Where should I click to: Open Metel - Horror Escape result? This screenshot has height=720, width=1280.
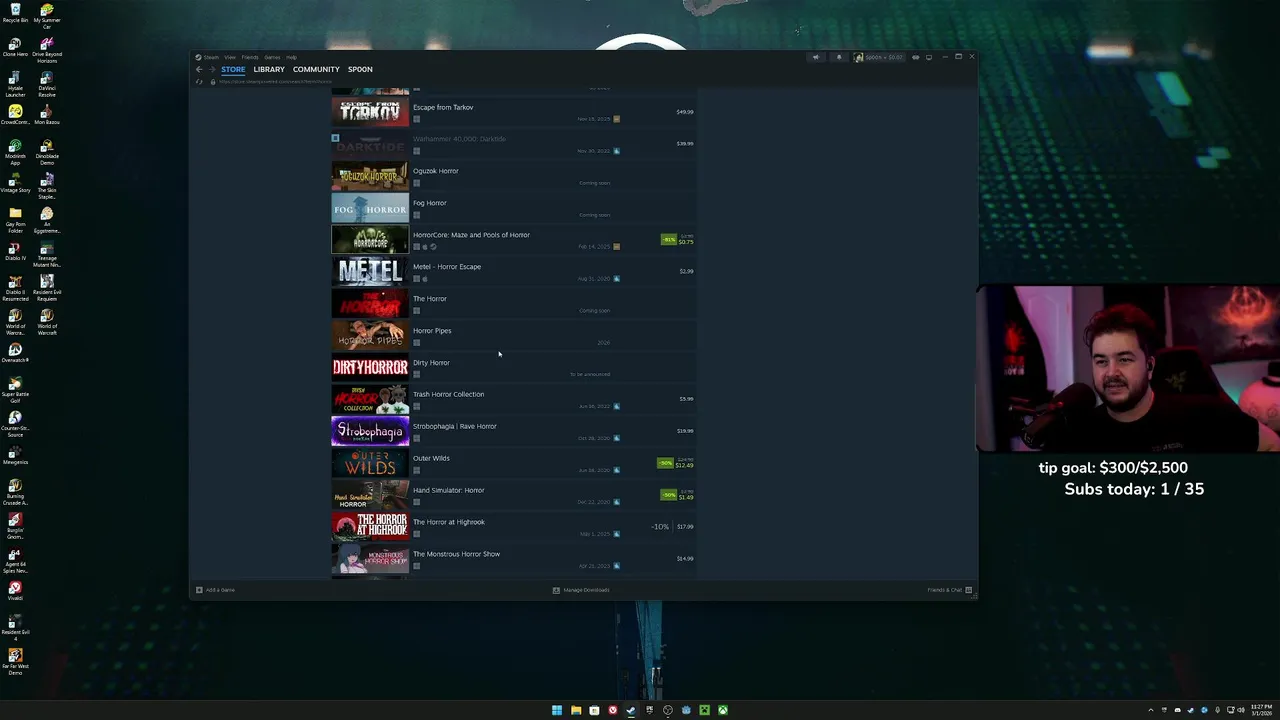click(513, 272)
